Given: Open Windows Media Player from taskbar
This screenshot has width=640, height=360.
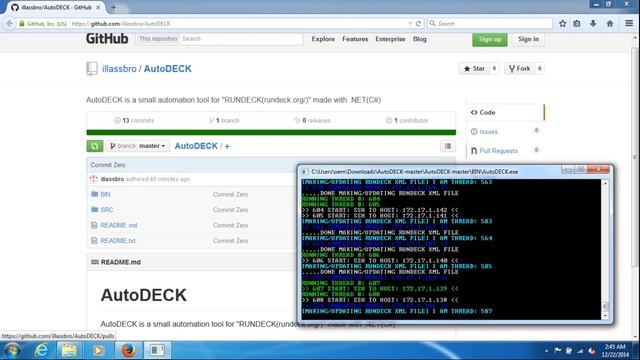Looking at the screenshot, I should tap(98, 350).
